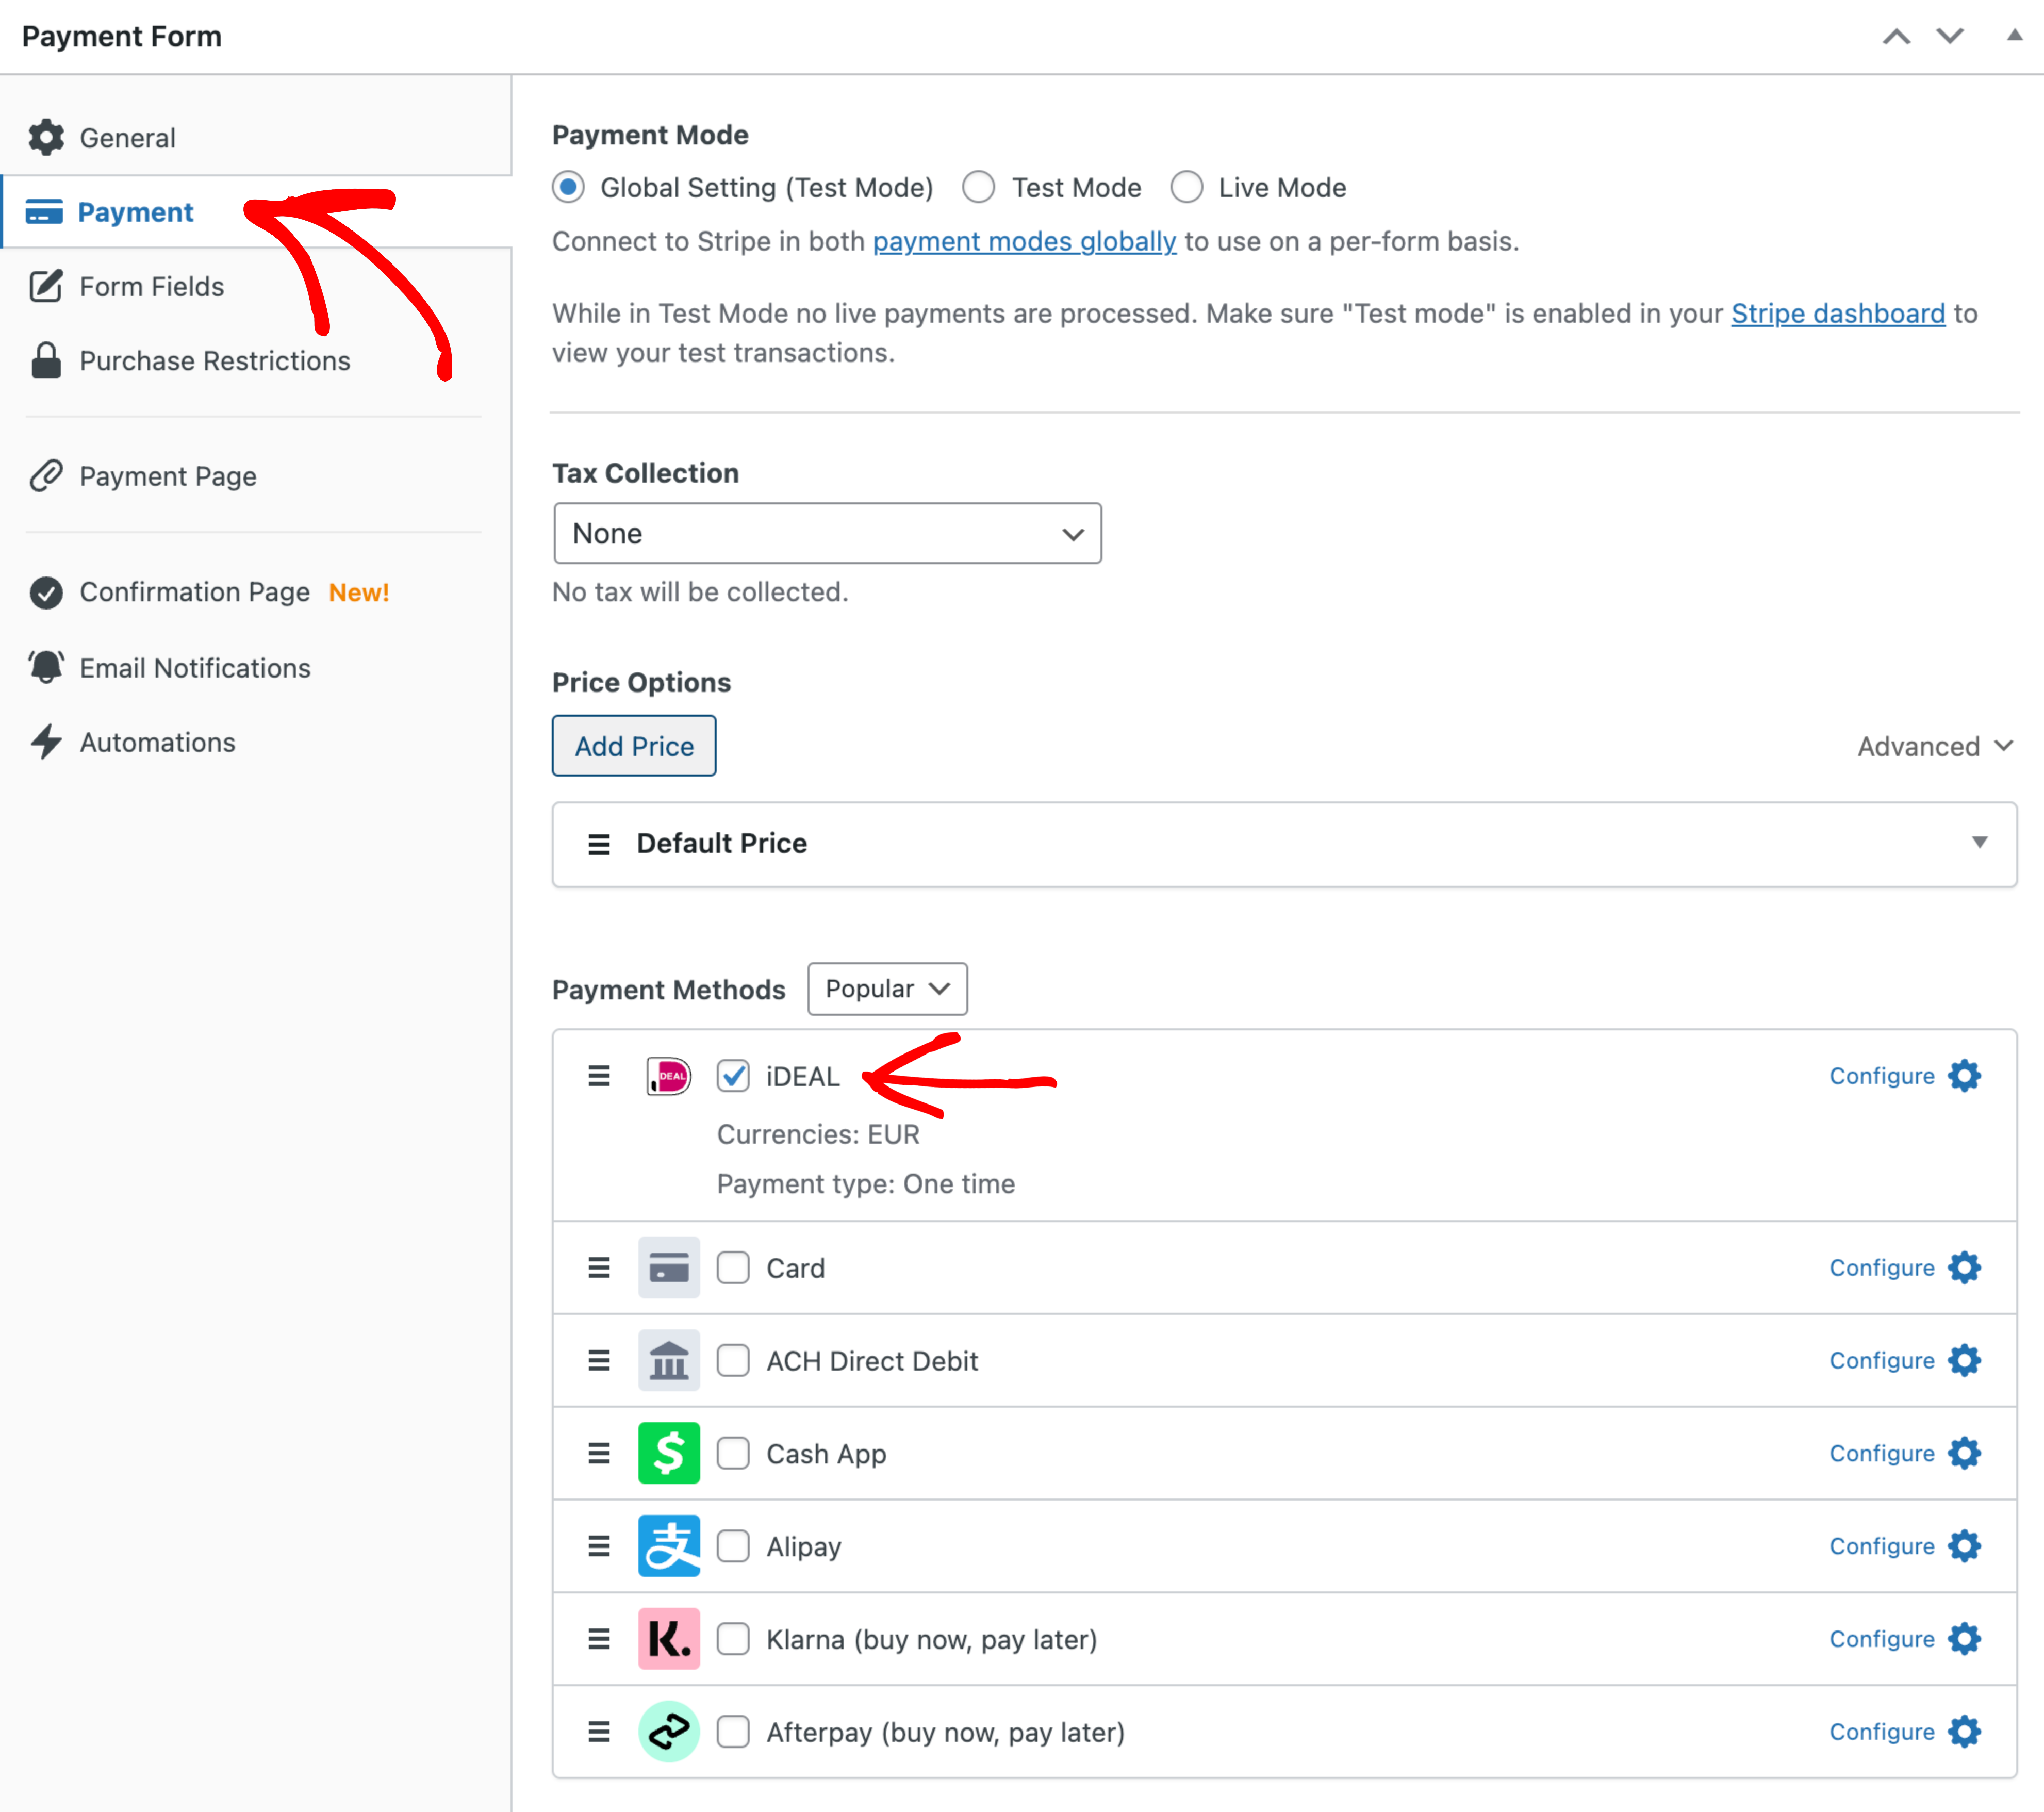Click the Klarna logo icon
2044x1812 pixels.
point(668,1639)
